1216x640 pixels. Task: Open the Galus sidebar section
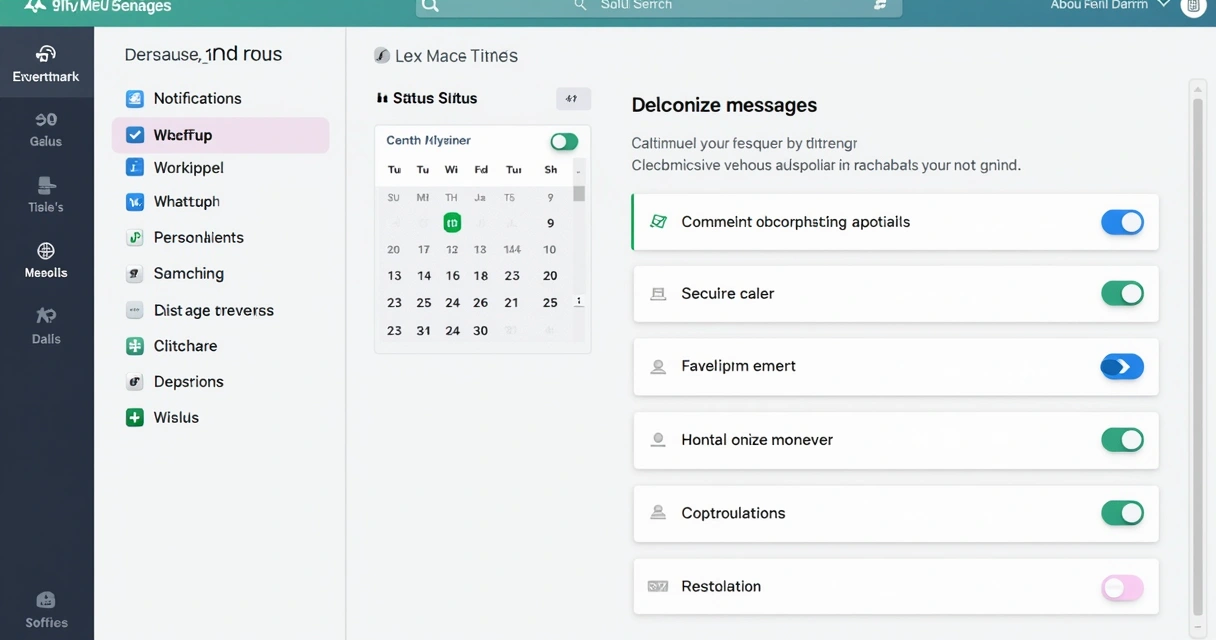[x=46, y=127]
